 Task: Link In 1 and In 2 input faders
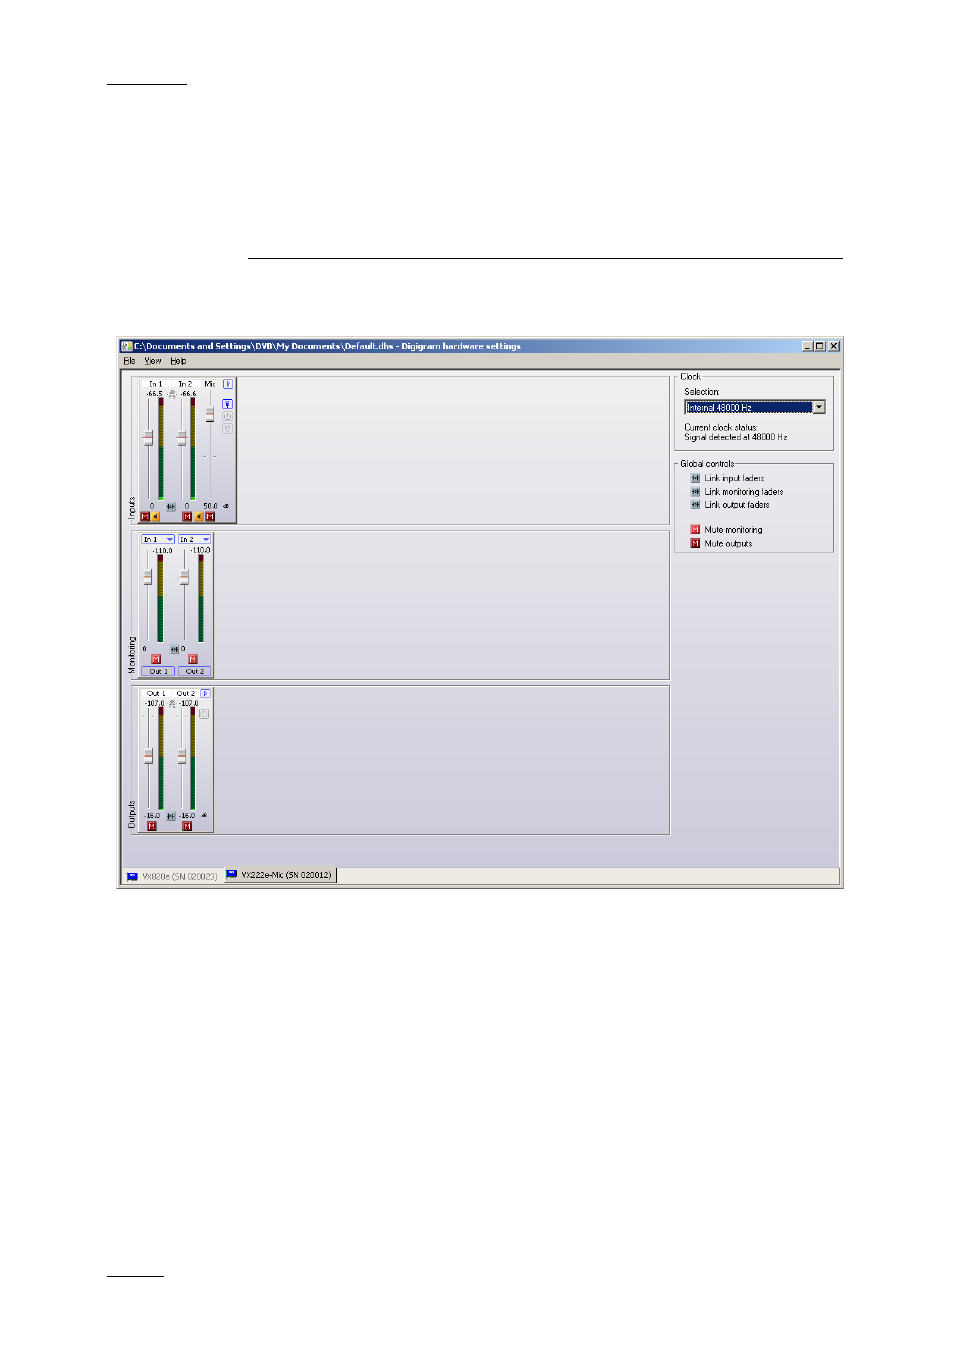(x=171, y=507)
